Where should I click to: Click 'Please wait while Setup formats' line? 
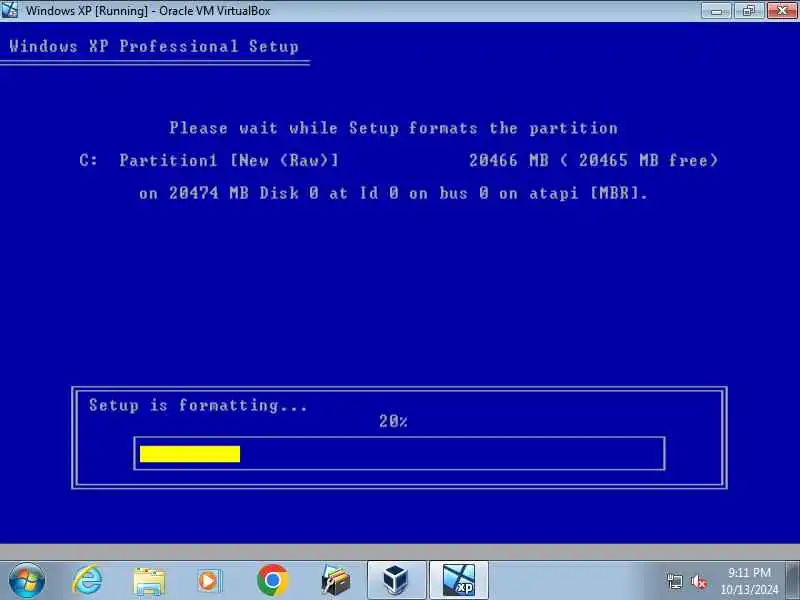(393, 128)
